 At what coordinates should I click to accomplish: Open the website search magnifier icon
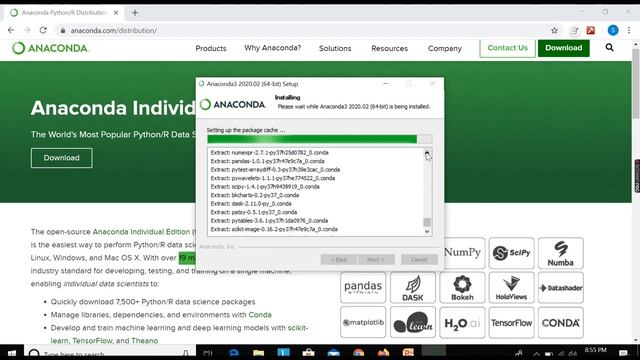click(x=609, y=48)
